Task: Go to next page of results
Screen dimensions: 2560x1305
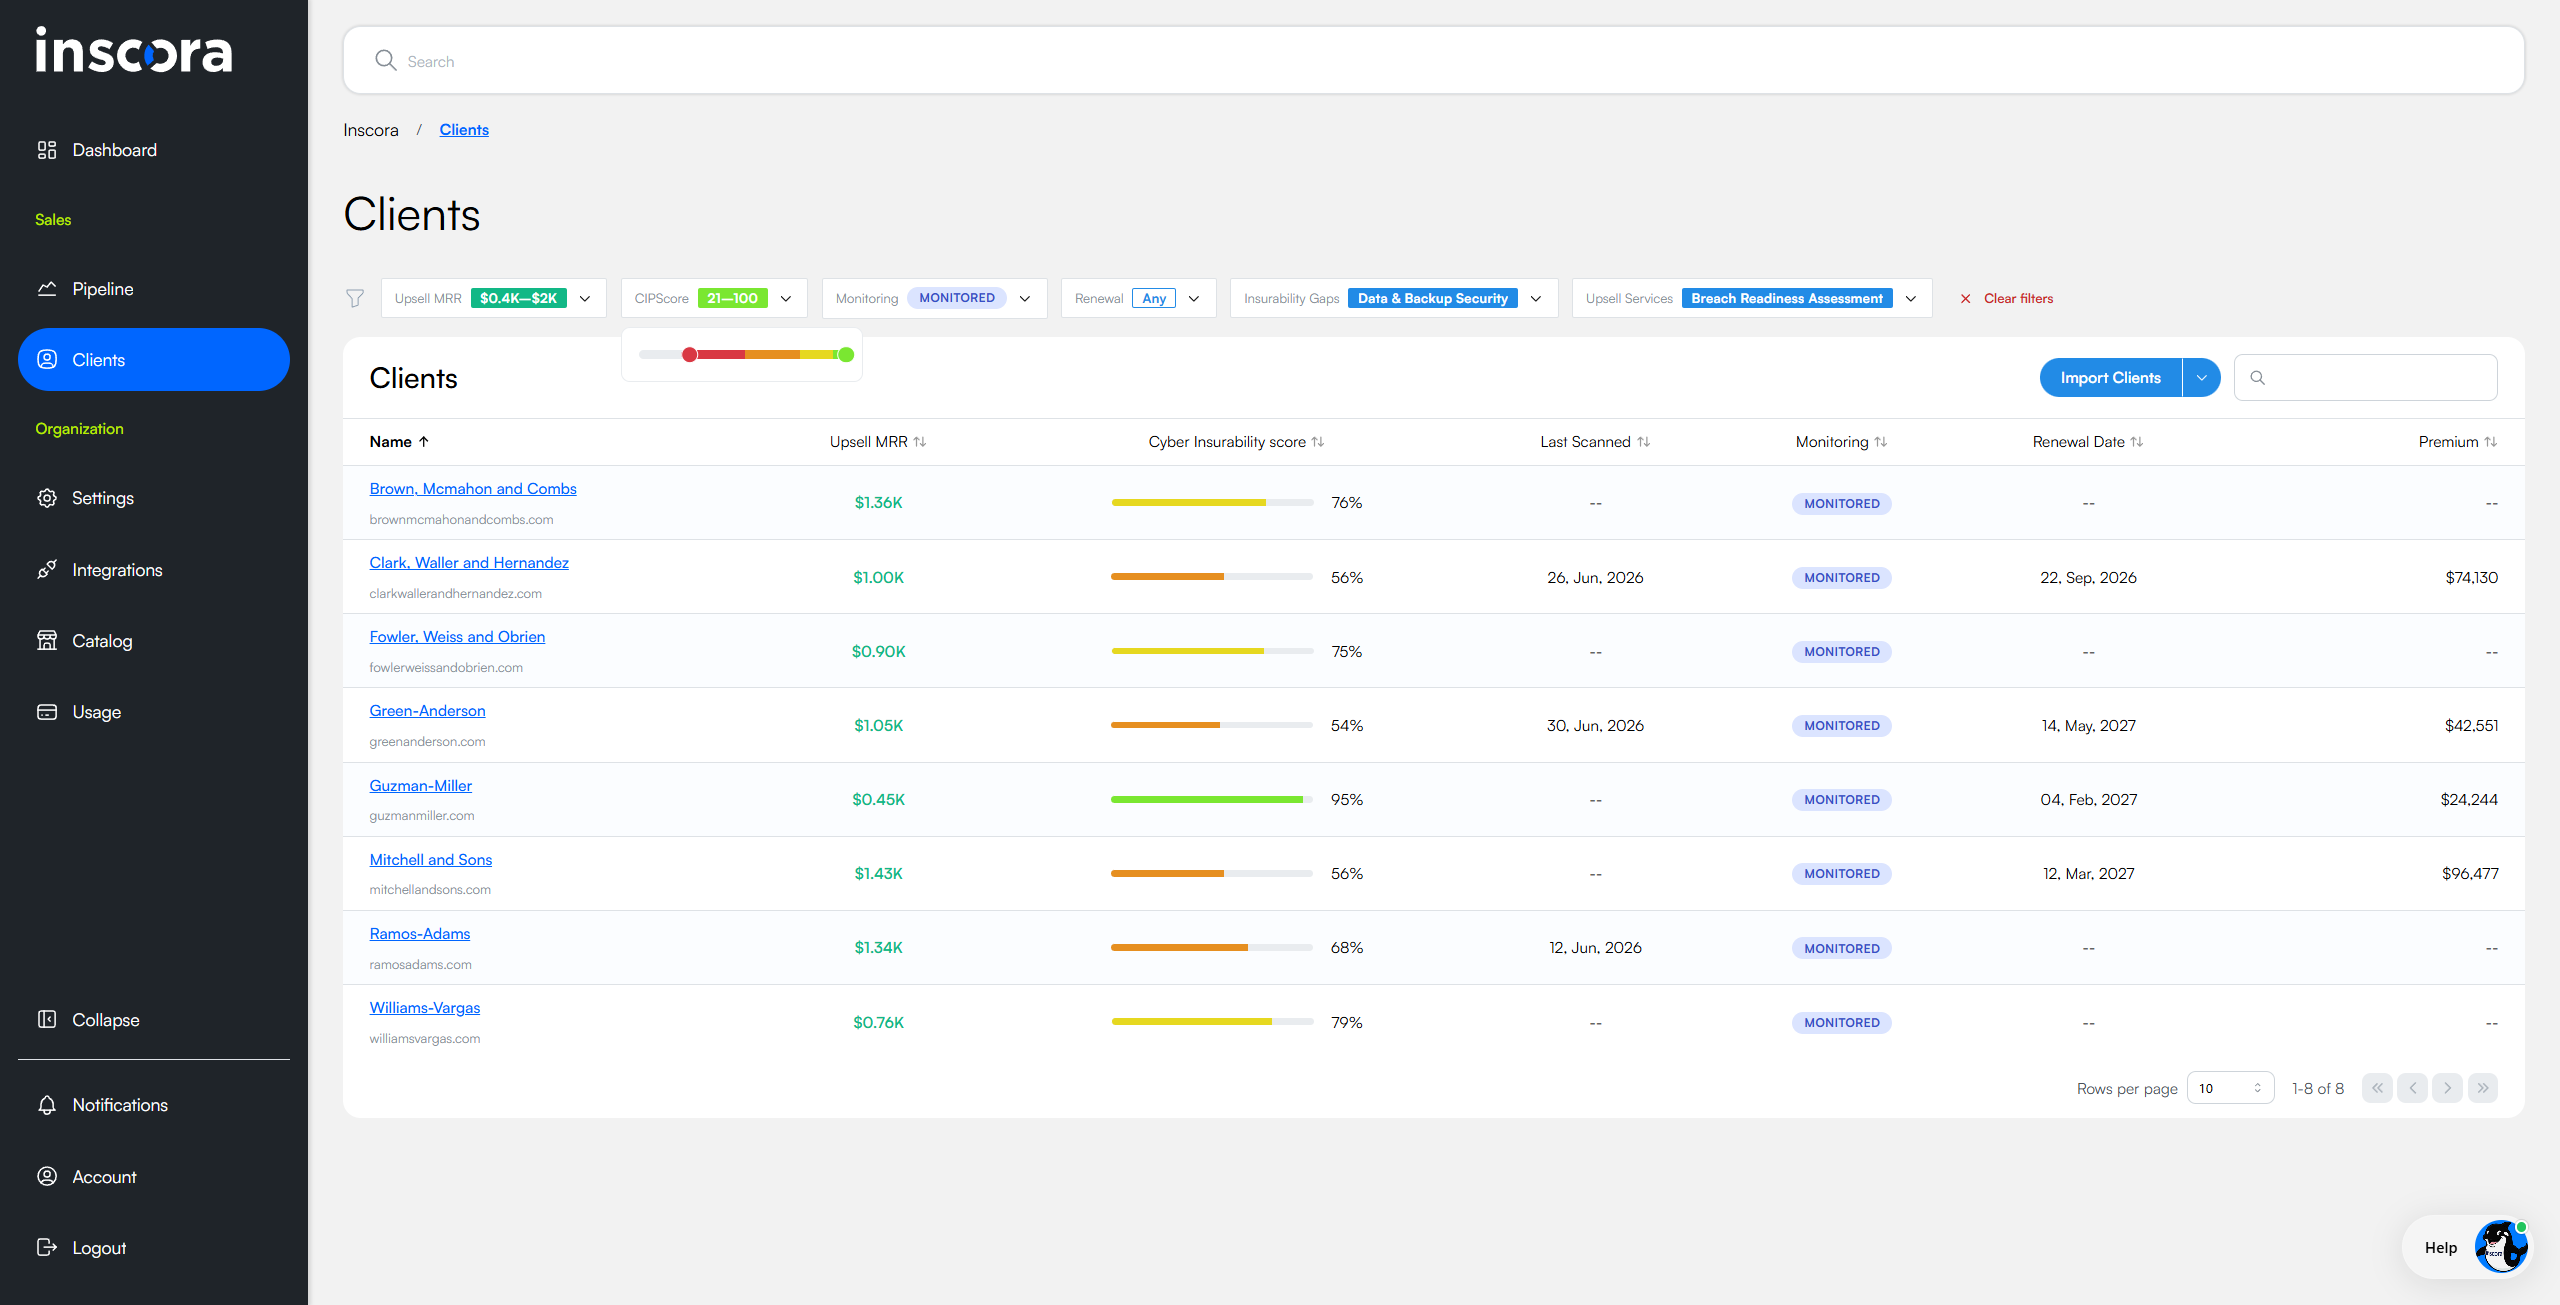Action: tap(2447, 1088)
